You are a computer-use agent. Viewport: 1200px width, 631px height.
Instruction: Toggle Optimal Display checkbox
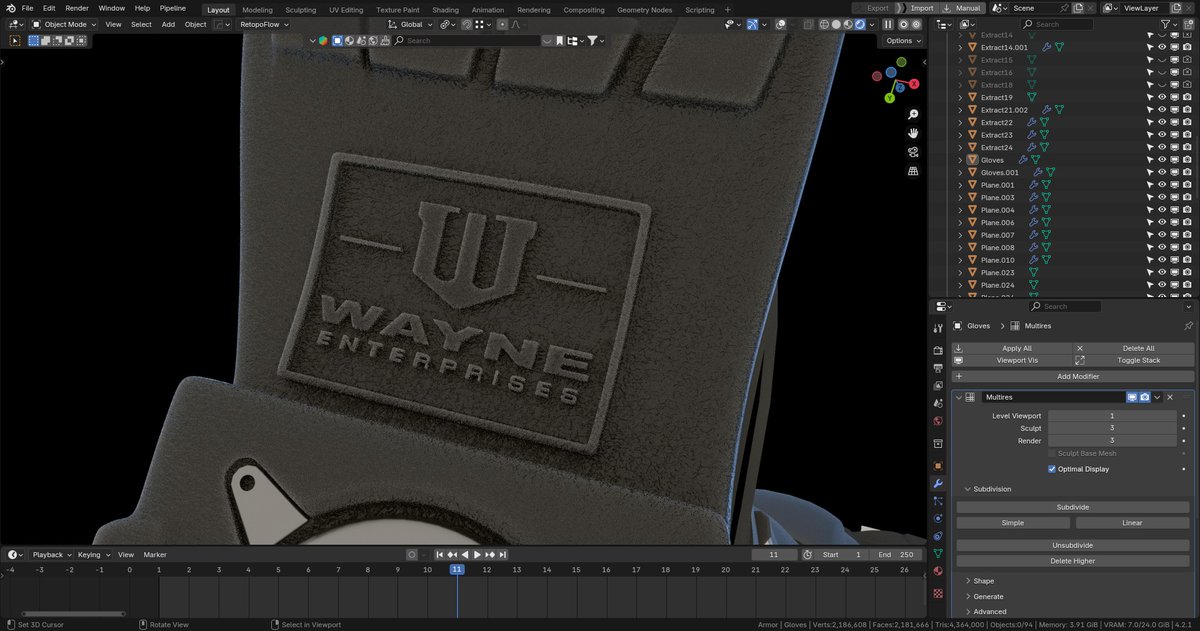pos(1052,469)
